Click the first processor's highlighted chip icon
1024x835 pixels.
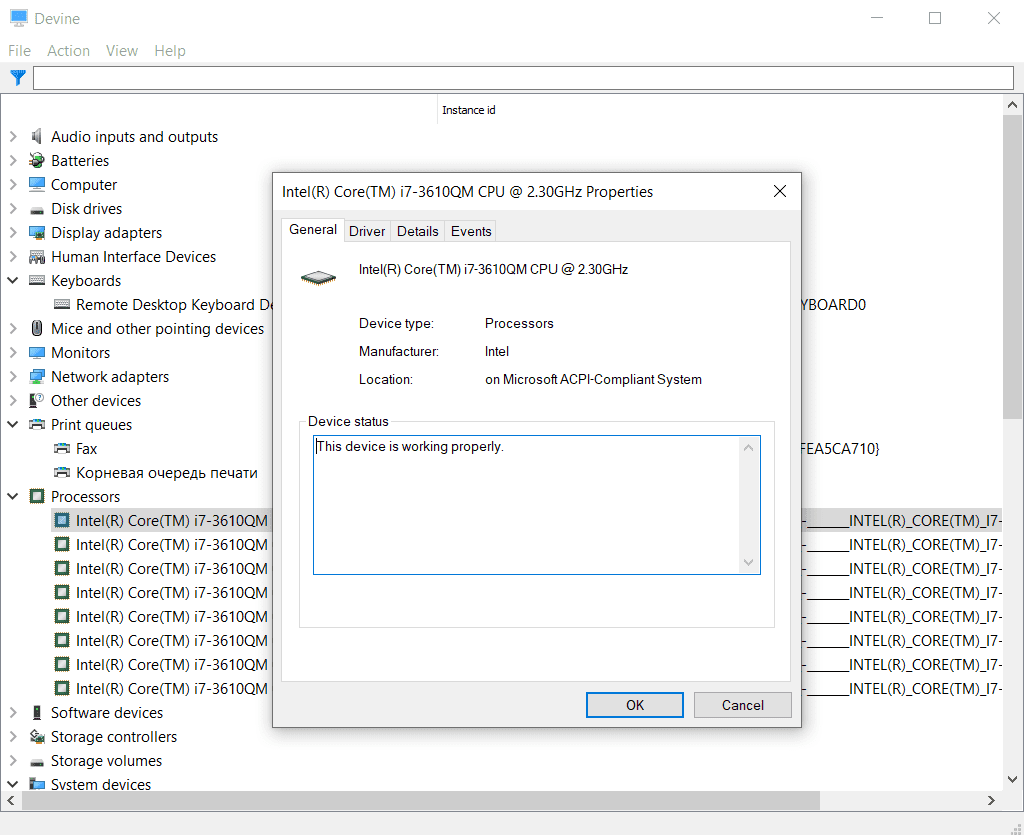point(61,520)
